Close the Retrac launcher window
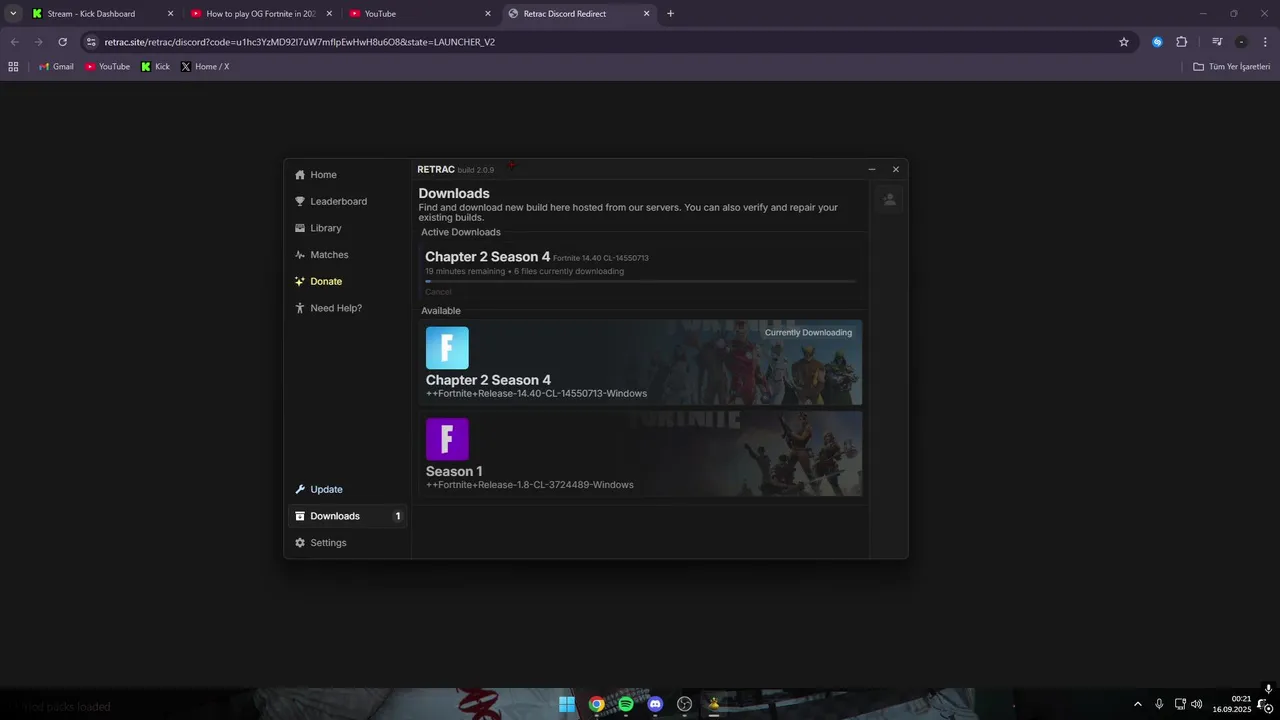Viewport: 1280px width, 720px height. coord(896,170)
